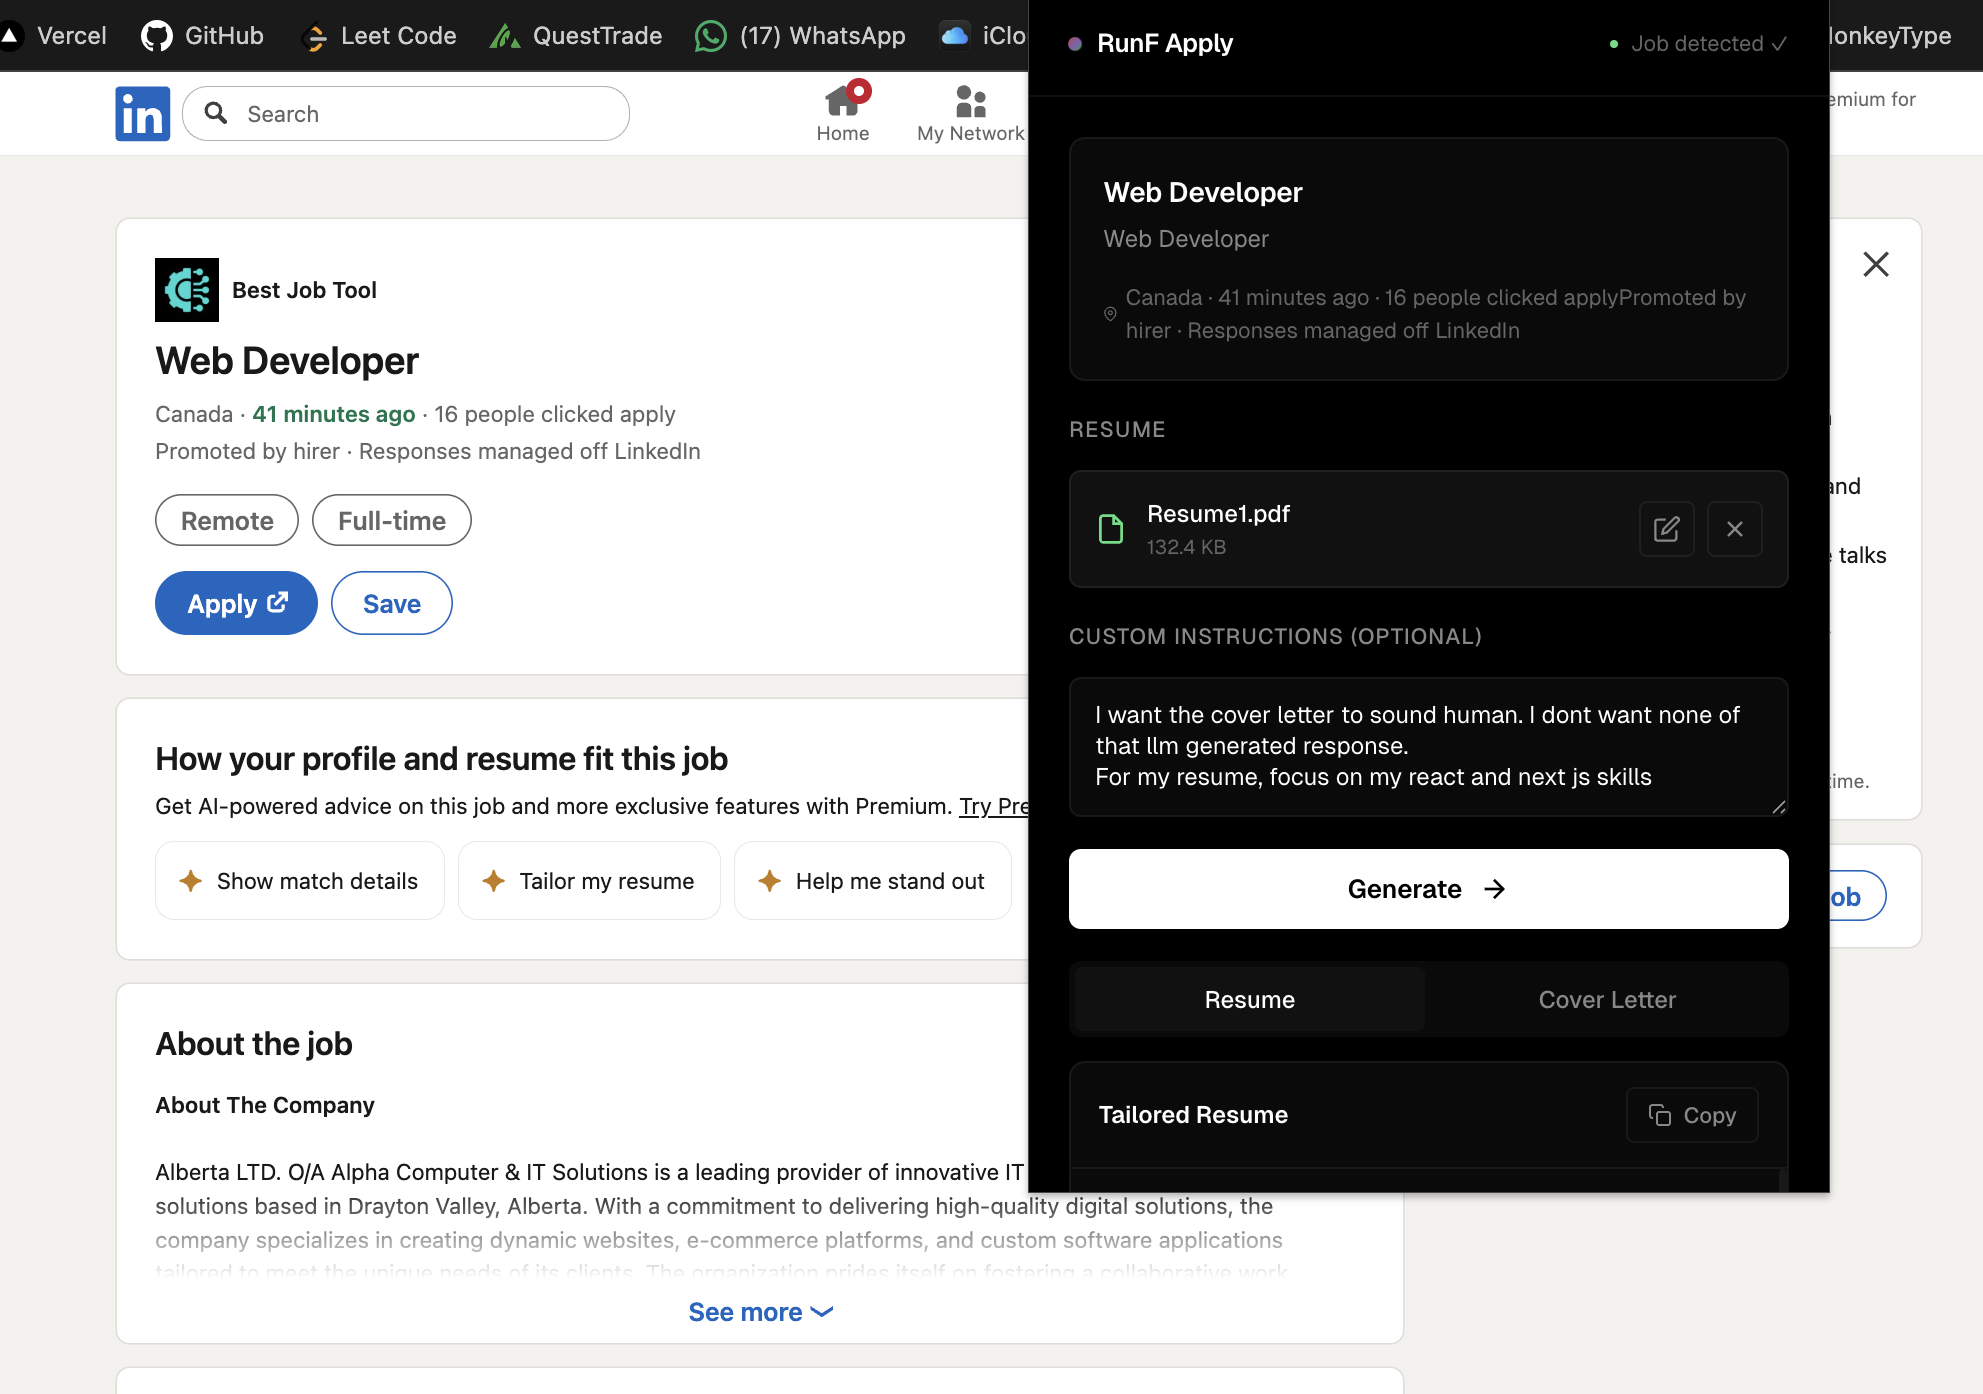Image resolution: width=1983 pixels, height=1394 pixels.
Task: Expand job description with See more
Action: [x=760, y=1312]
